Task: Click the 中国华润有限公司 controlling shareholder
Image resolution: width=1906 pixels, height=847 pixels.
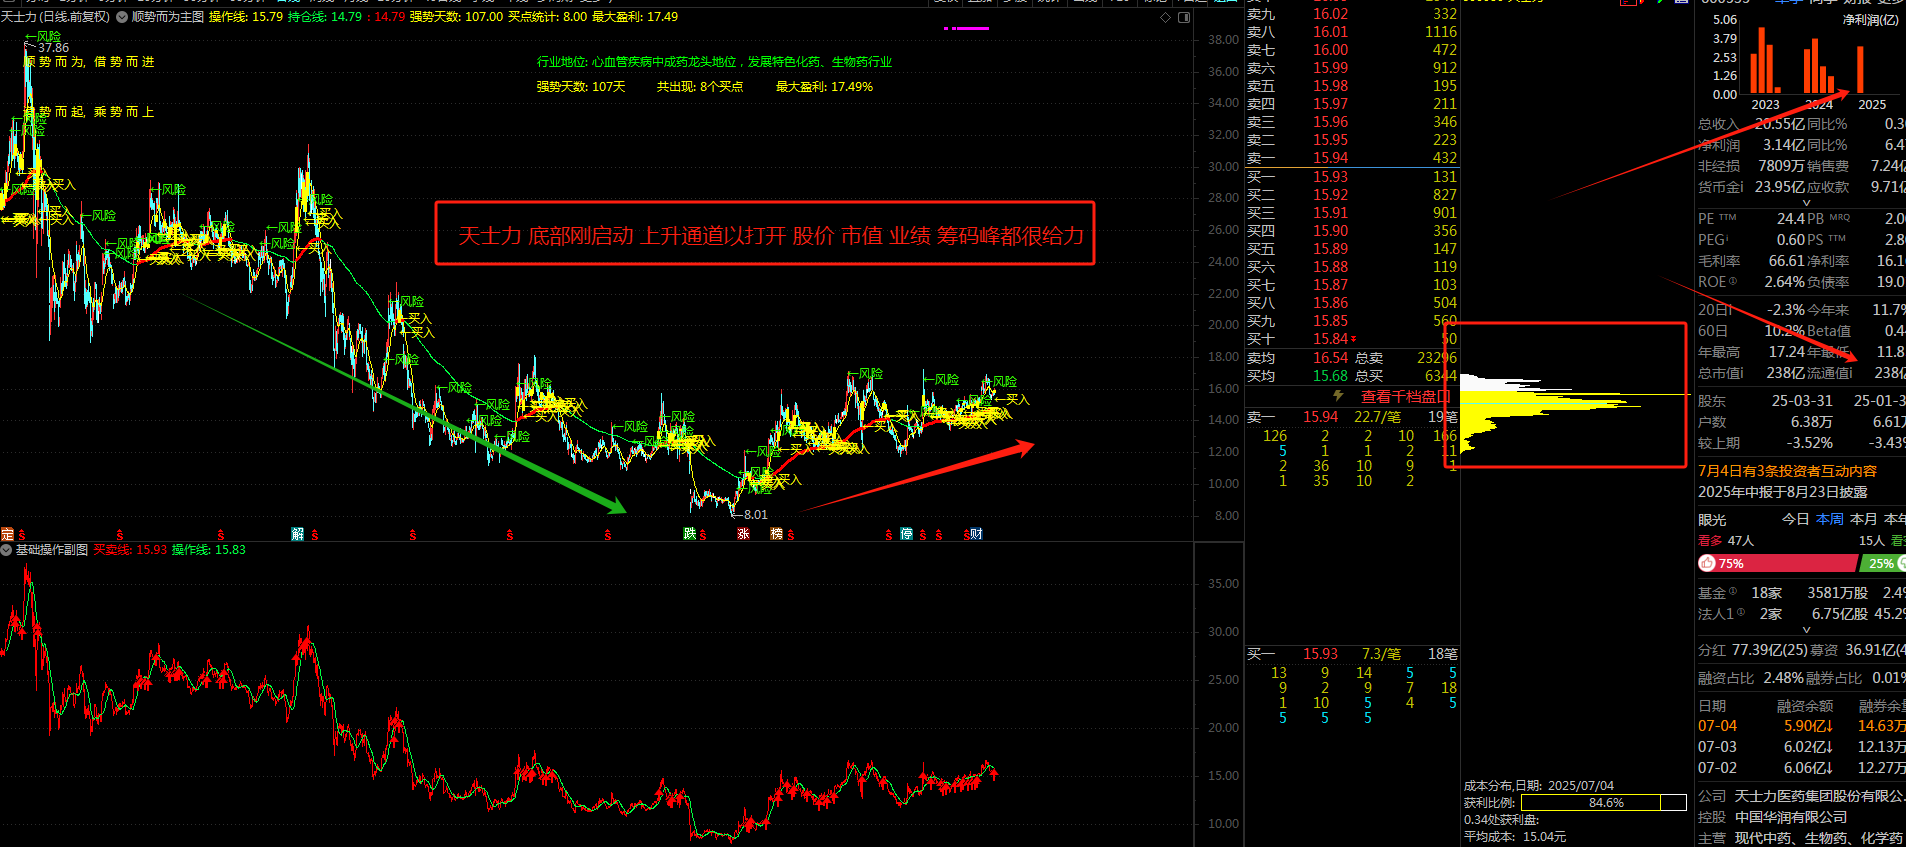Action: 1791,817
